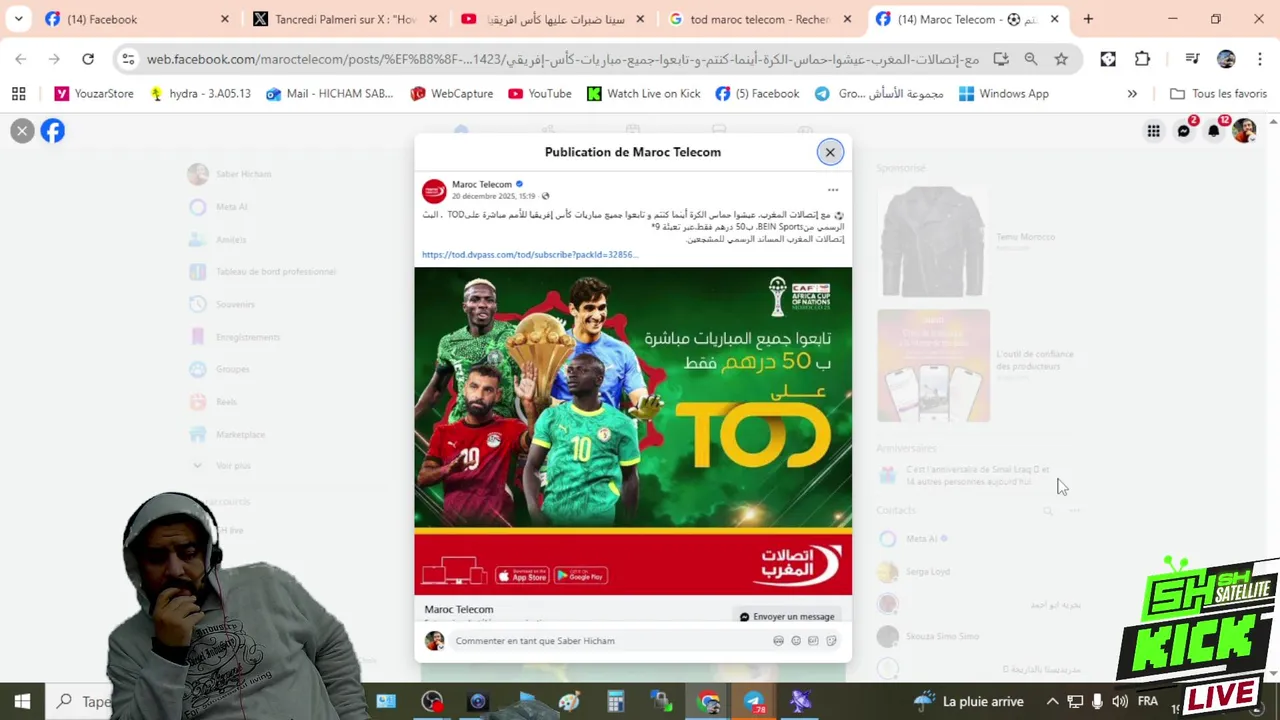
Task: Switch to the YouTube video tab
Action: tap(553, 19)
